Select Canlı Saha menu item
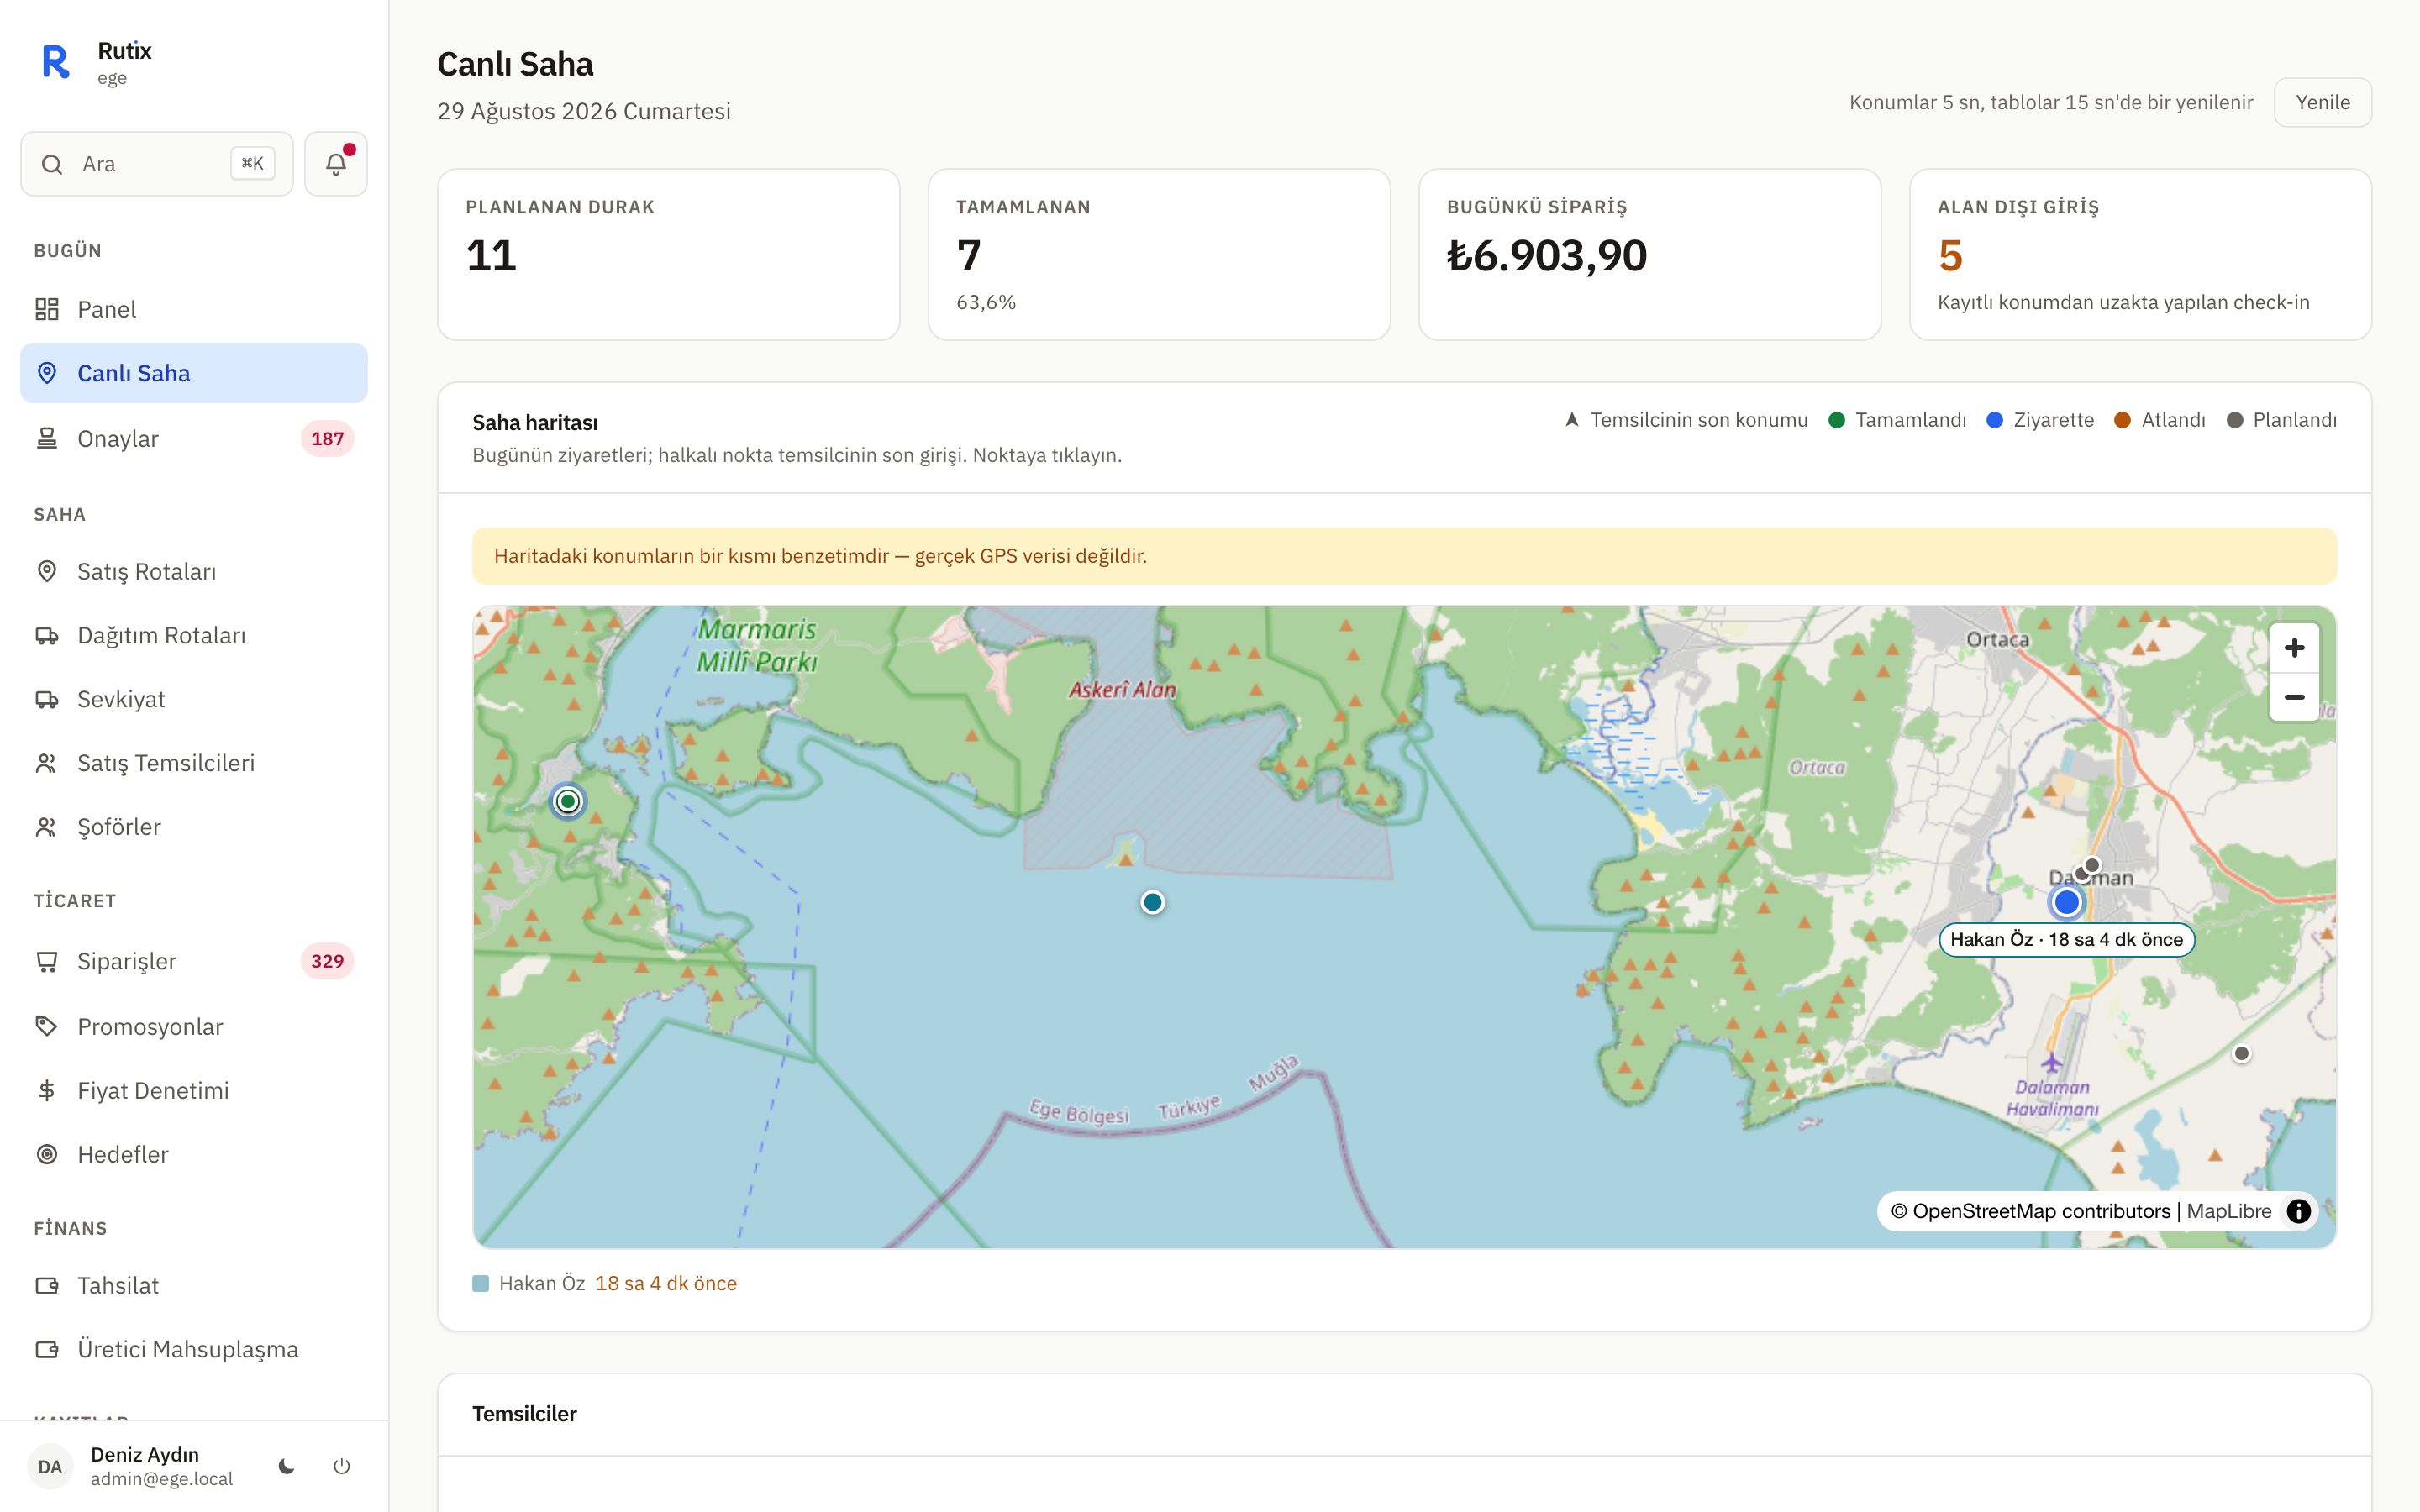Image resolution: width=2420 pixels, height=1512 pixels. [x=194, y=373]
